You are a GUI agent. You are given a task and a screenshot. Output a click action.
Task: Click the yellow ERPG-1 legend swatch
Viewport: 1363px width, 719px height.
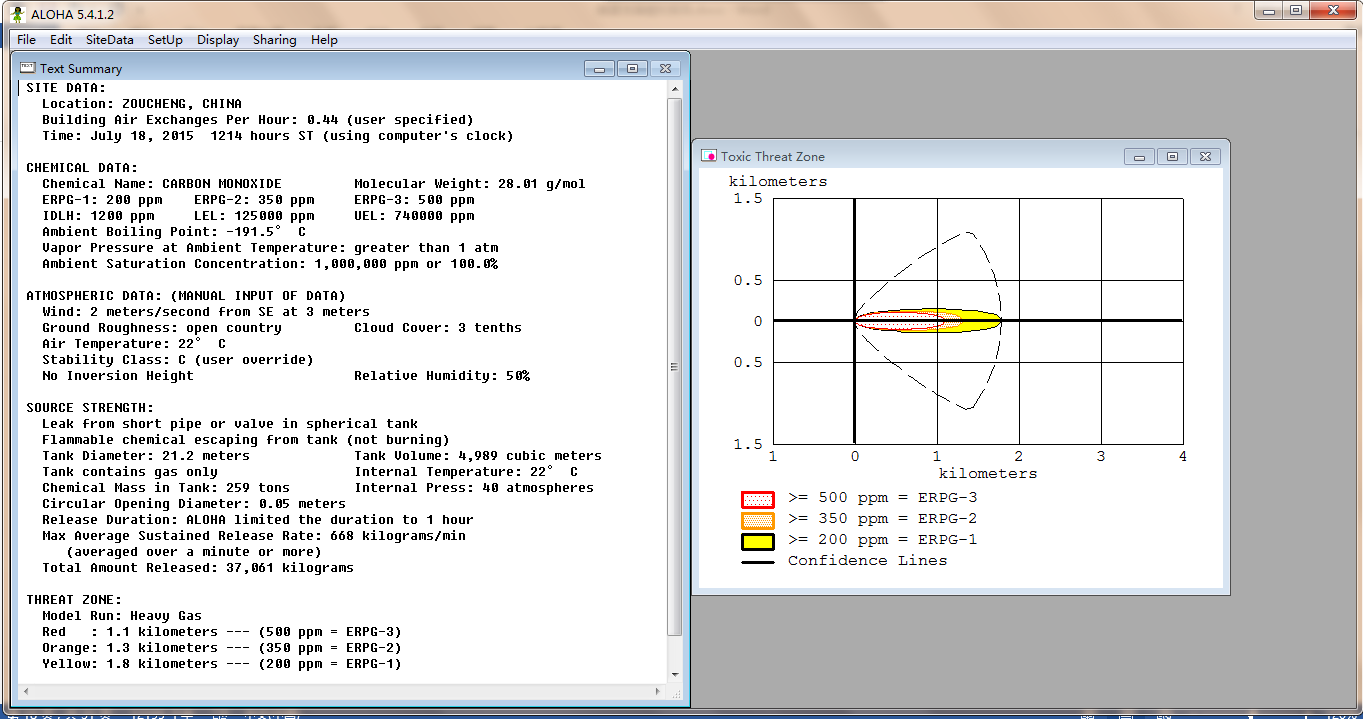(x=757, y=541)
